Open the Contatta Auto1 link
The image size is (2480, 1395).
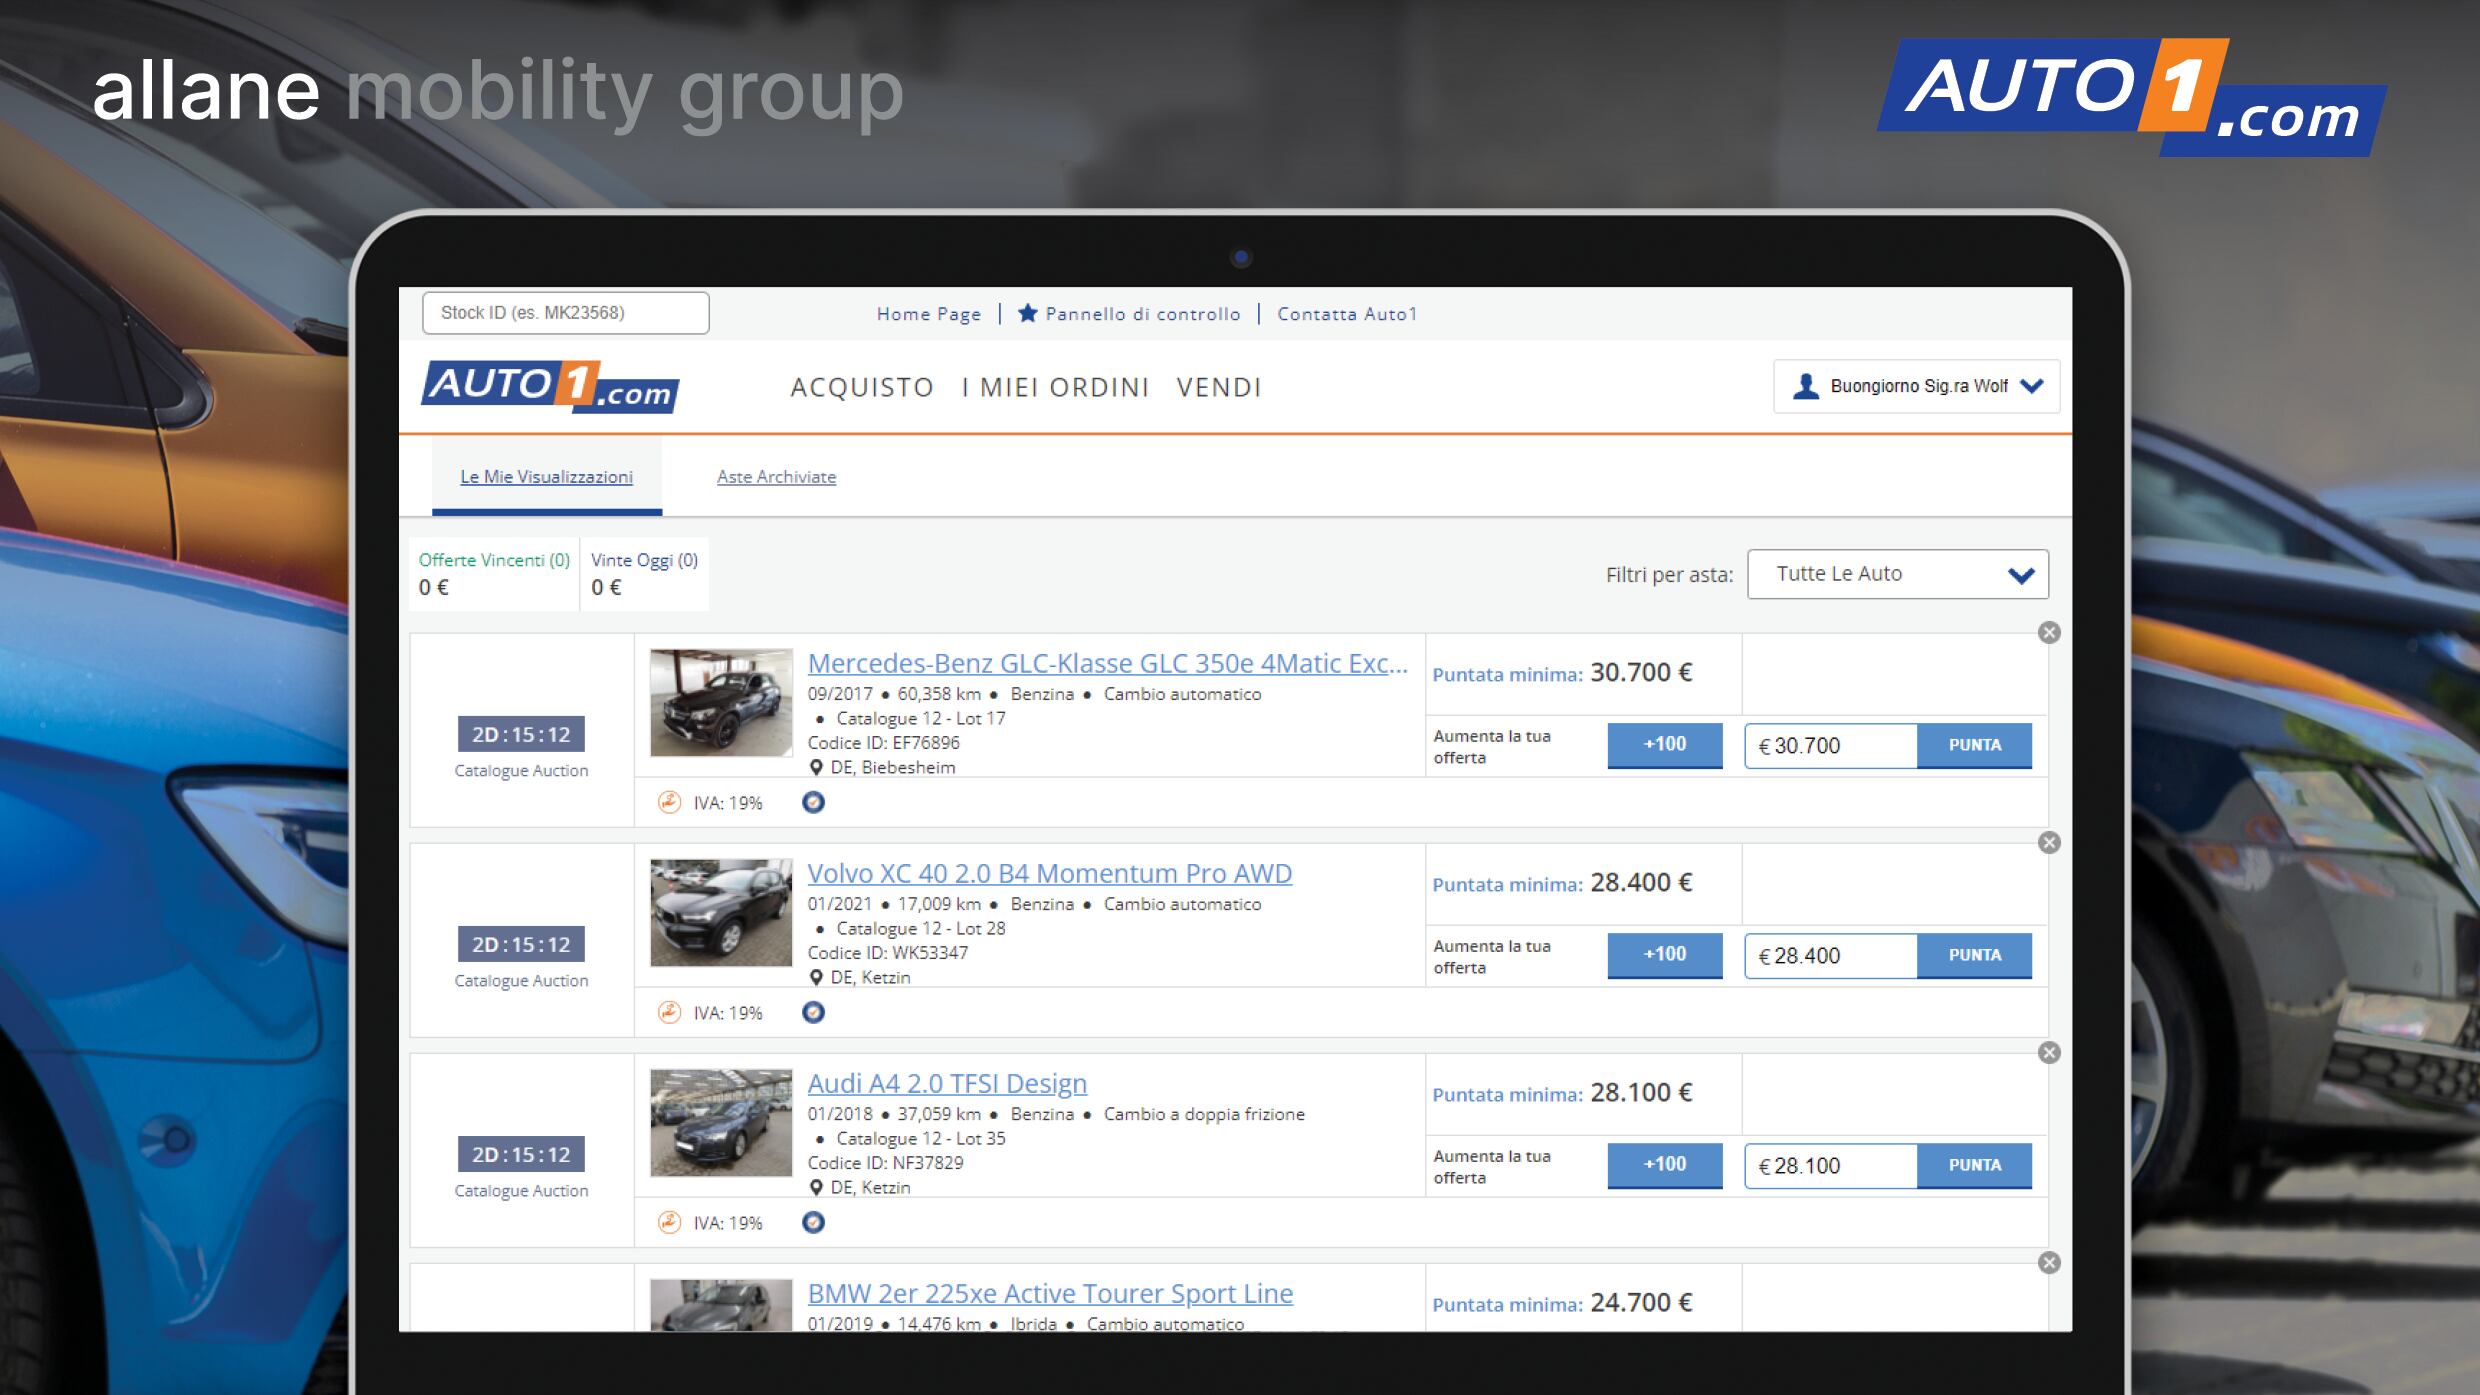(1347, 314)
